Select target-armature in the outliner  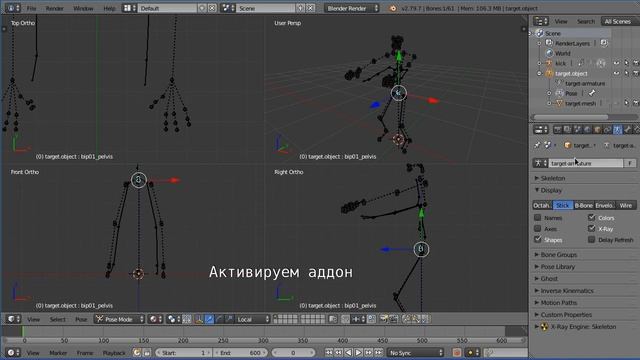584,83
